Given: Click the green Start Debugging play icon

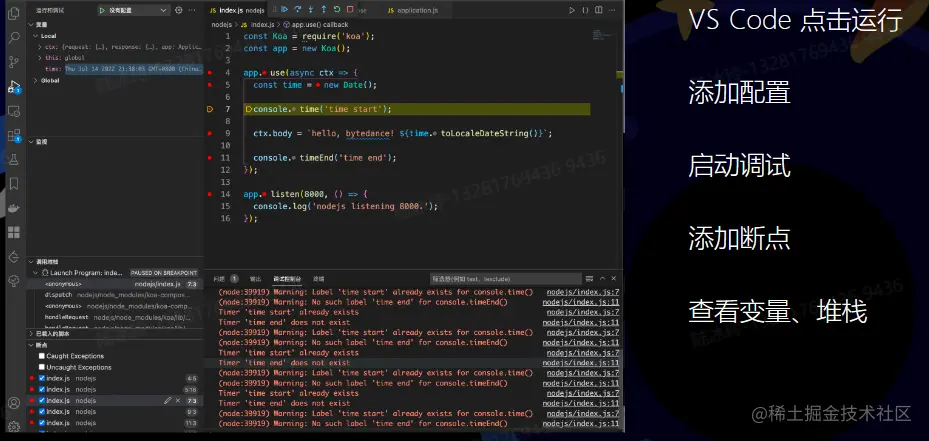Looking at the screenshot, I should point(102,10).
